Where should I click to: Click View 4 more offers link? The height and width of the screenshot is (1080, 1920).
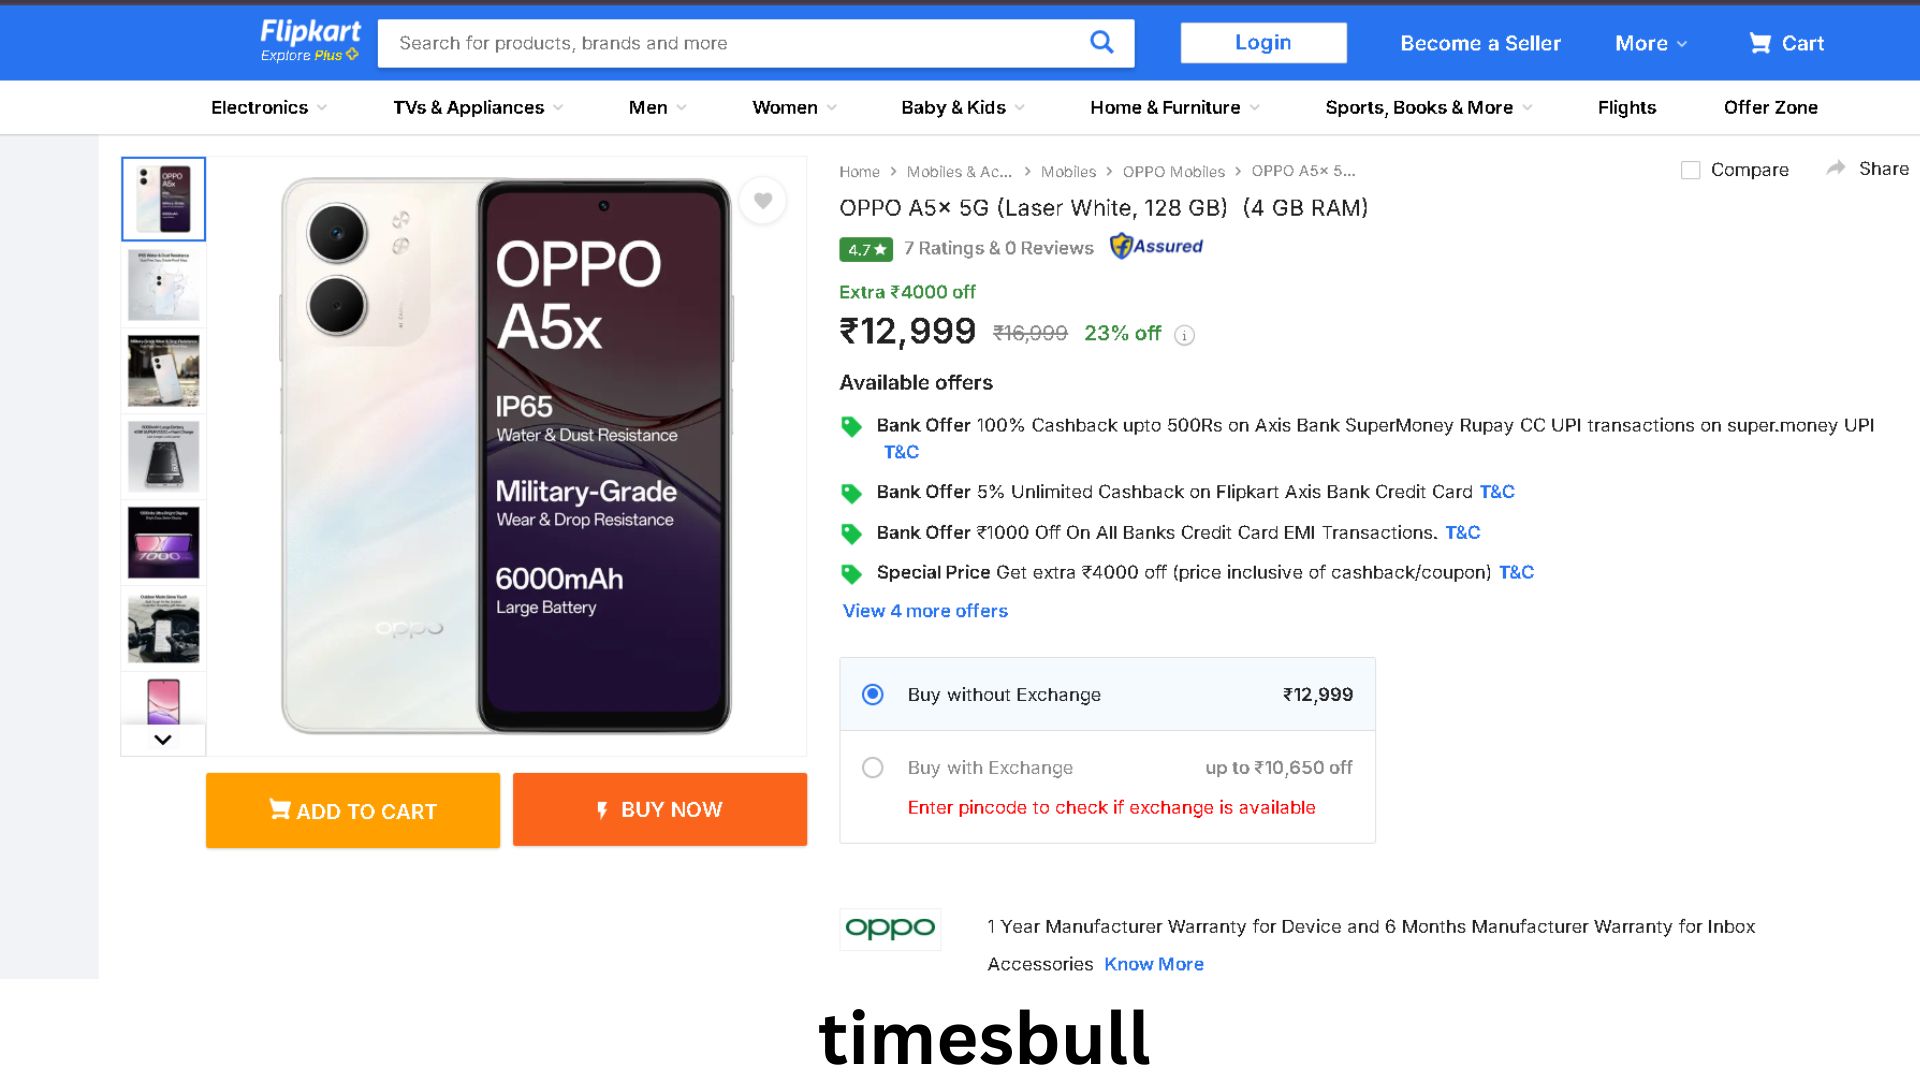(x=925, y=611)
